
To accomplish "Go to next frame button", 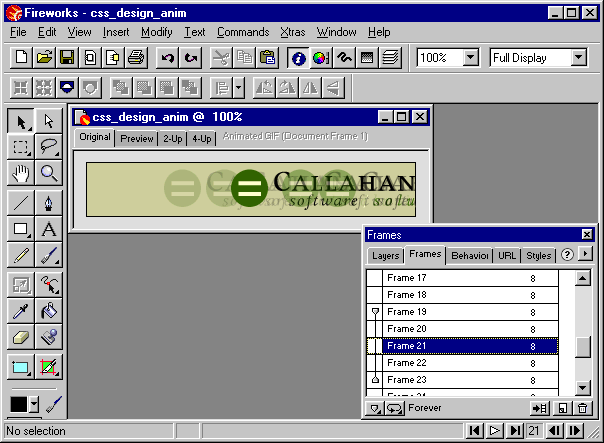I will pyautogui.click(x=575, y=430).
